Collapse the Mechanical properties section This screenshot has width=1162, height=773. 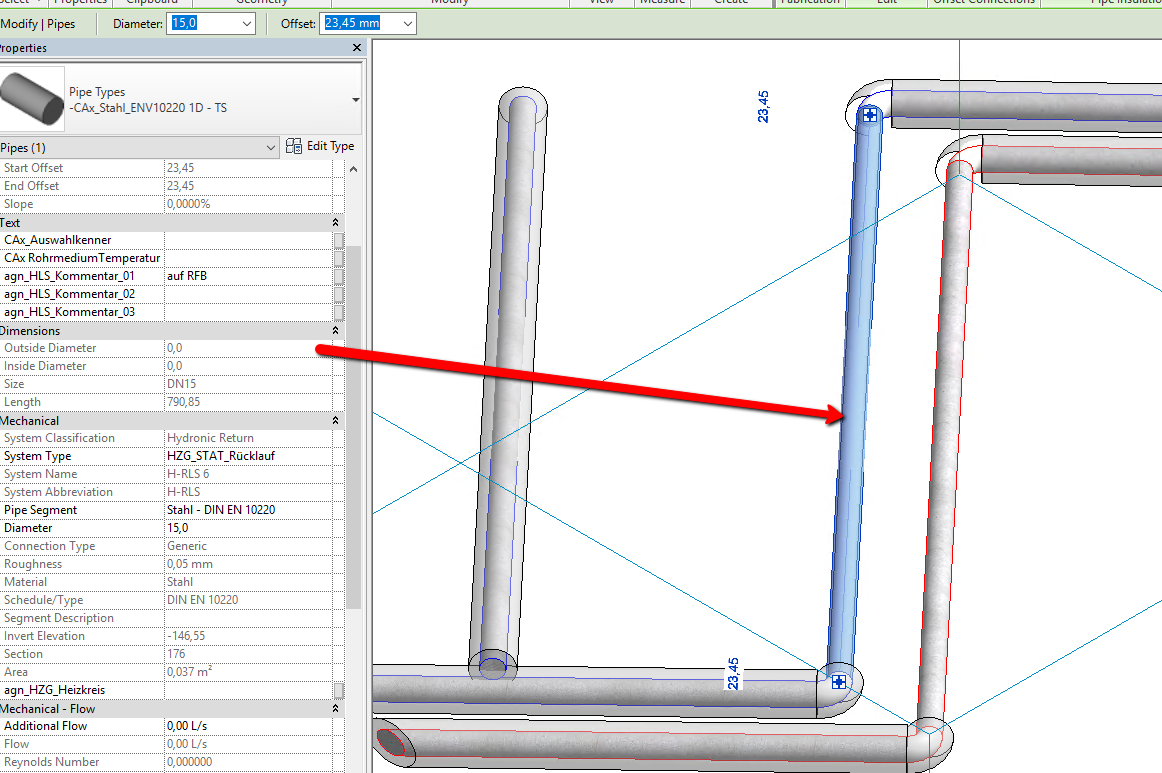click(335, 420)
